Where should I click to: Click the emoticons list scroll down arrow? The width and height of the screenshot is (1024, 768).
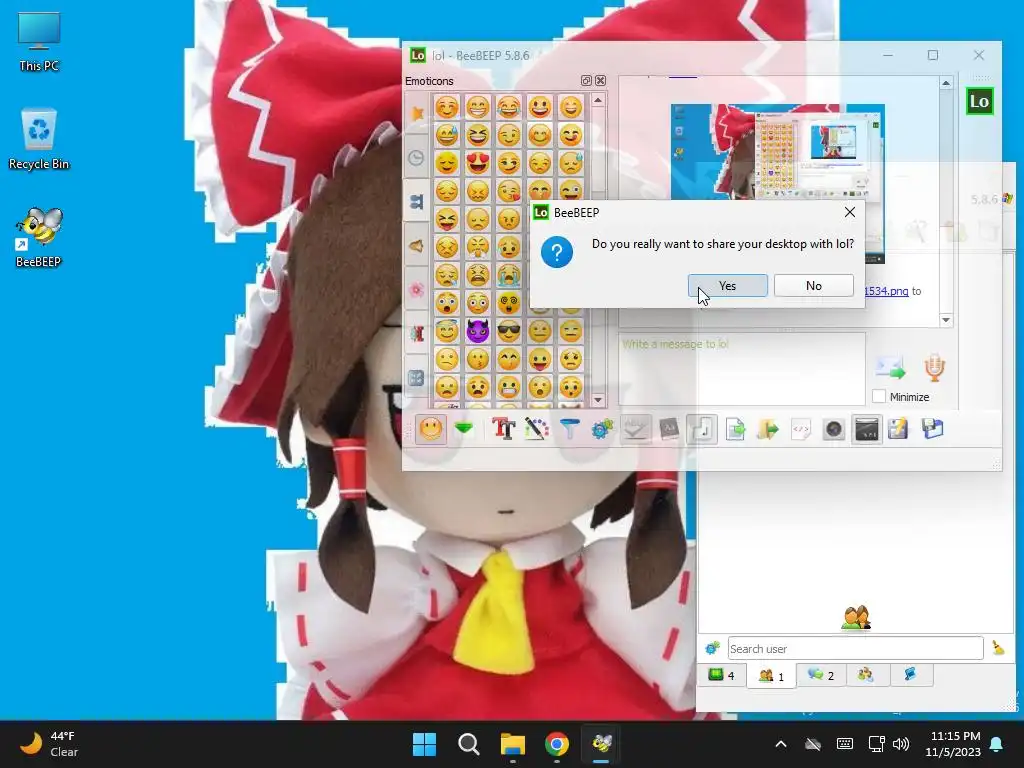(x=598, y=400)
